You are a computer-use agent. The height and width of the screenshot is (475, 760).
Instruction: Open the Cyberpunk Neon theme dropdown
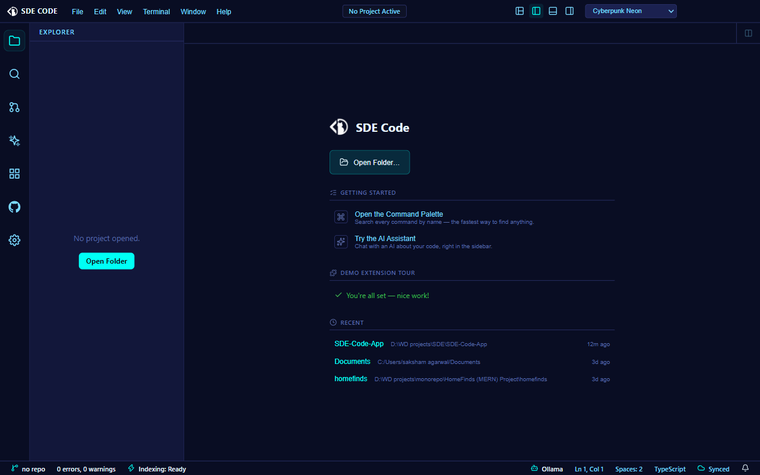coord(631,11)
